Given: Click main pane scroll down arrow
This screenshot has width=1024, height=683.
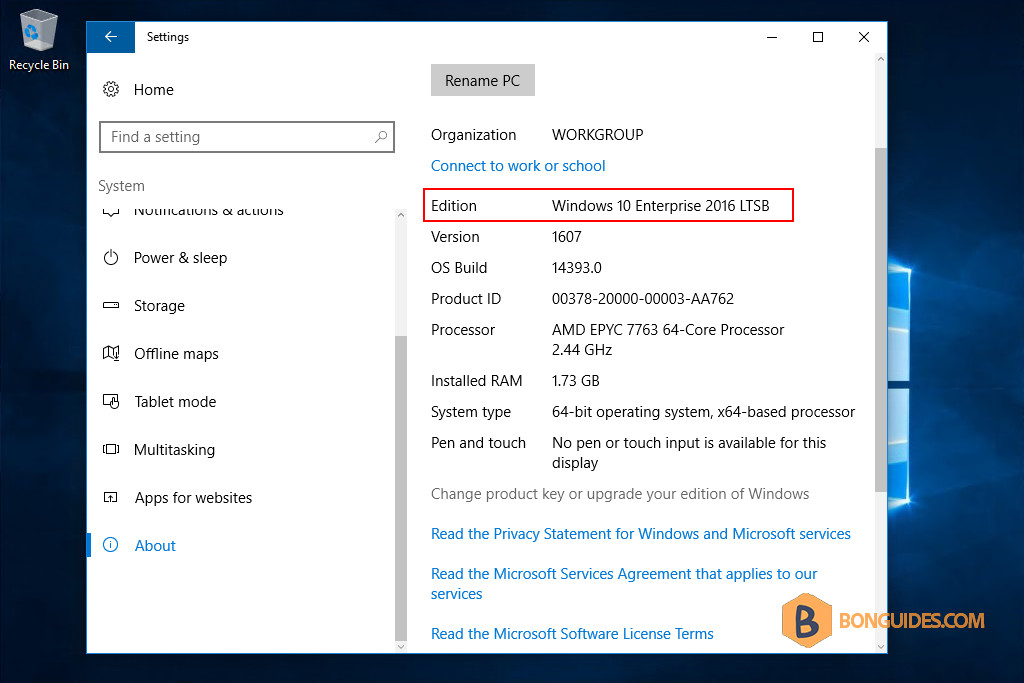Looking at the screenshot, I should (x=880, y=646).
